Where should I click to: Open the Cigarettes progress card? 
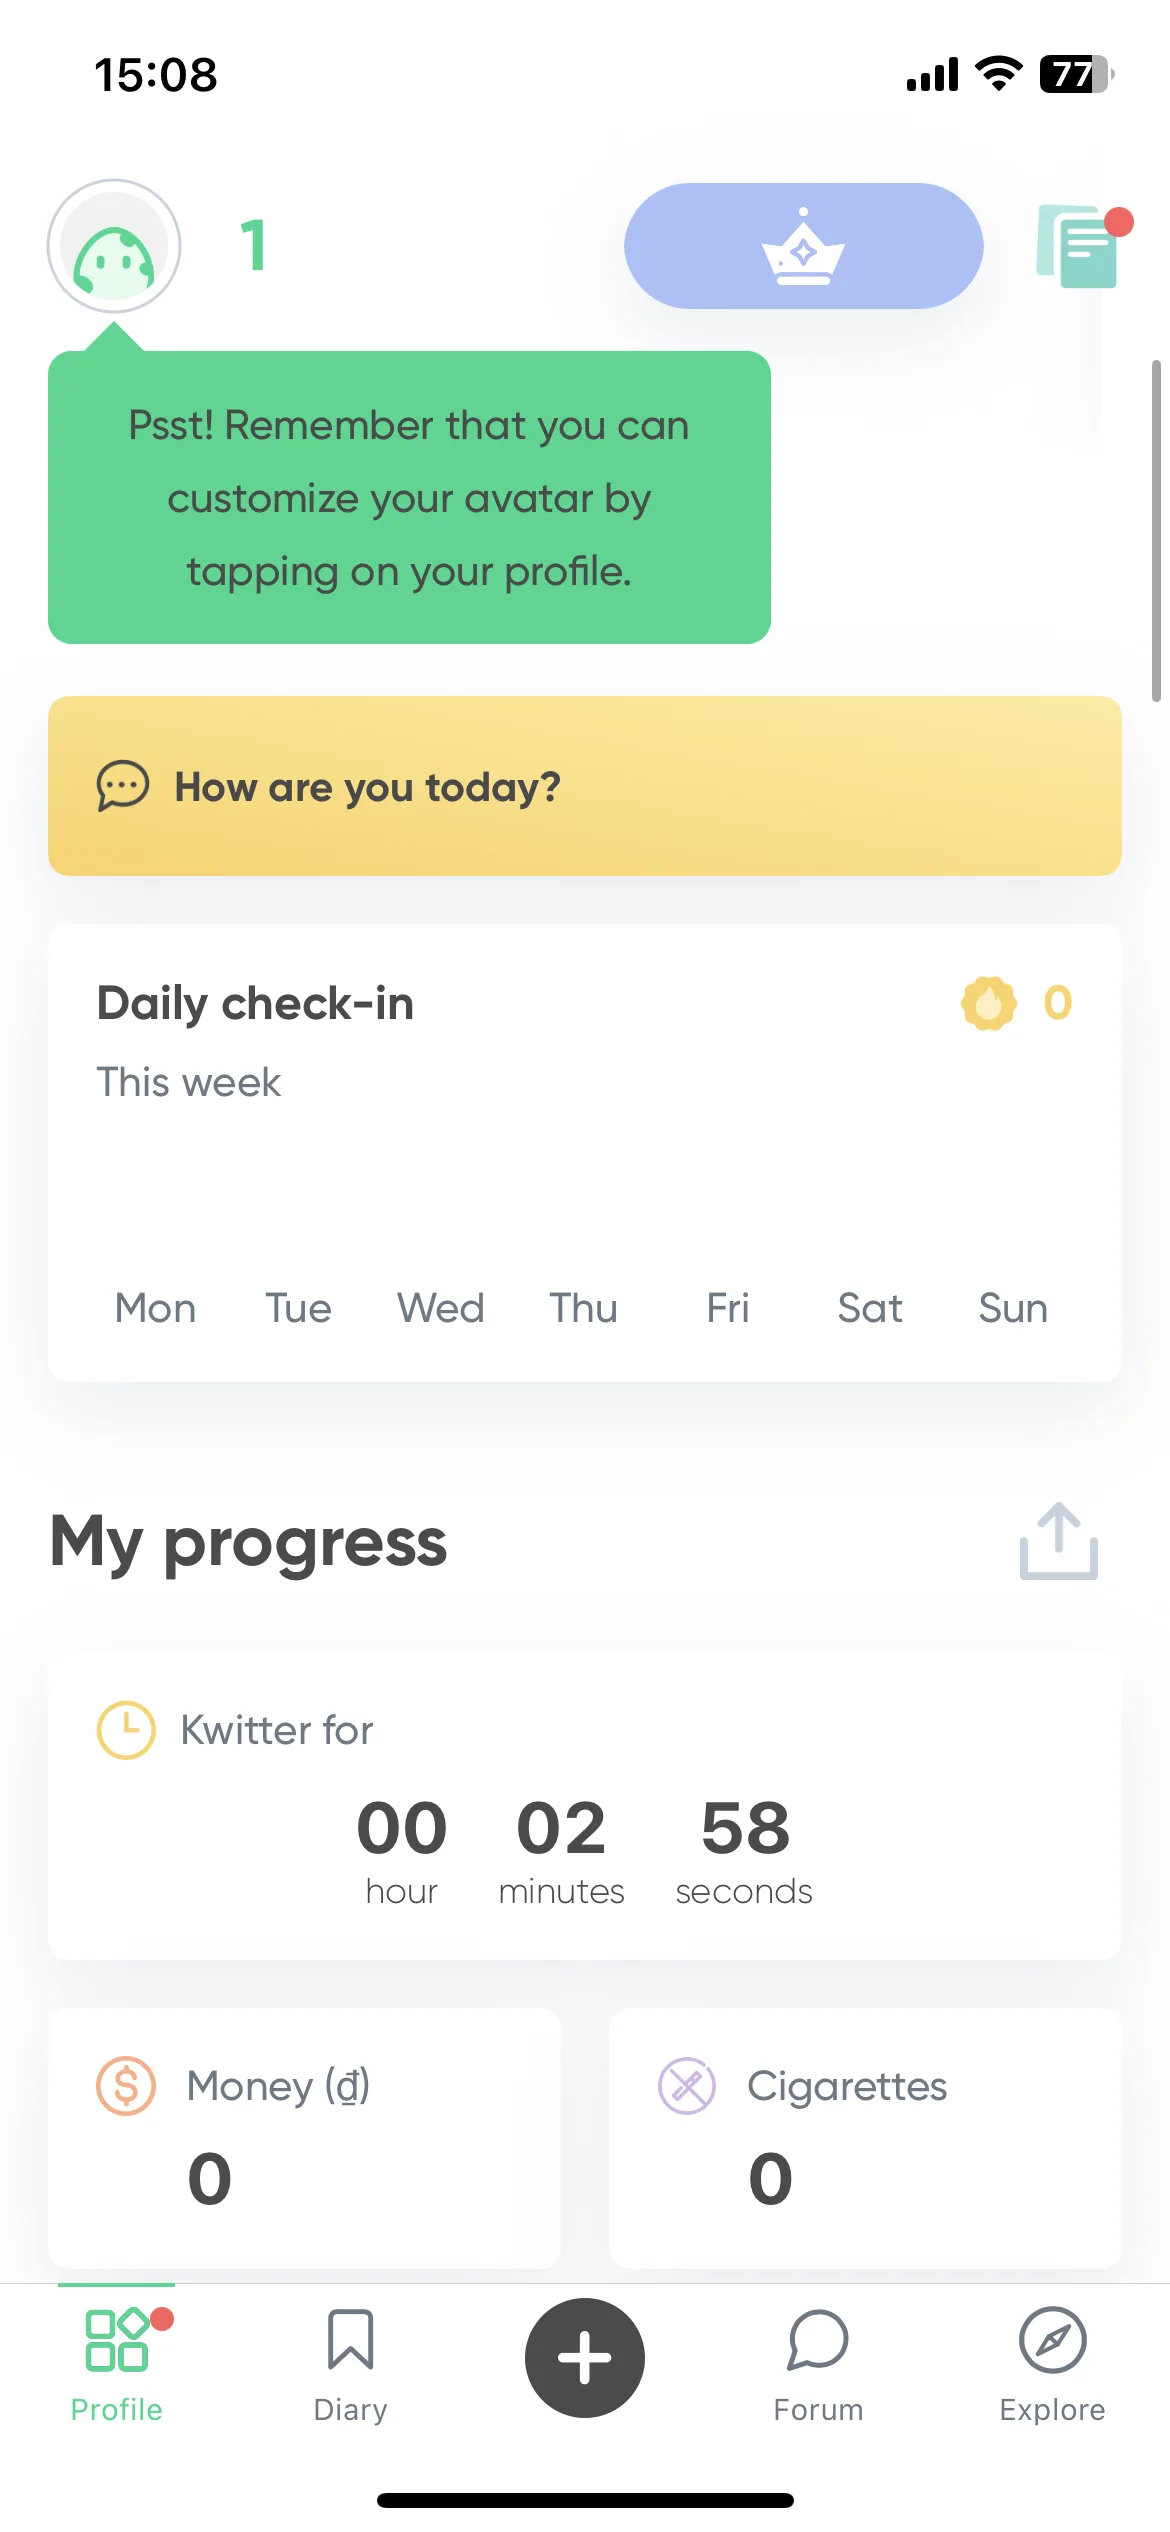[865, 2137]
